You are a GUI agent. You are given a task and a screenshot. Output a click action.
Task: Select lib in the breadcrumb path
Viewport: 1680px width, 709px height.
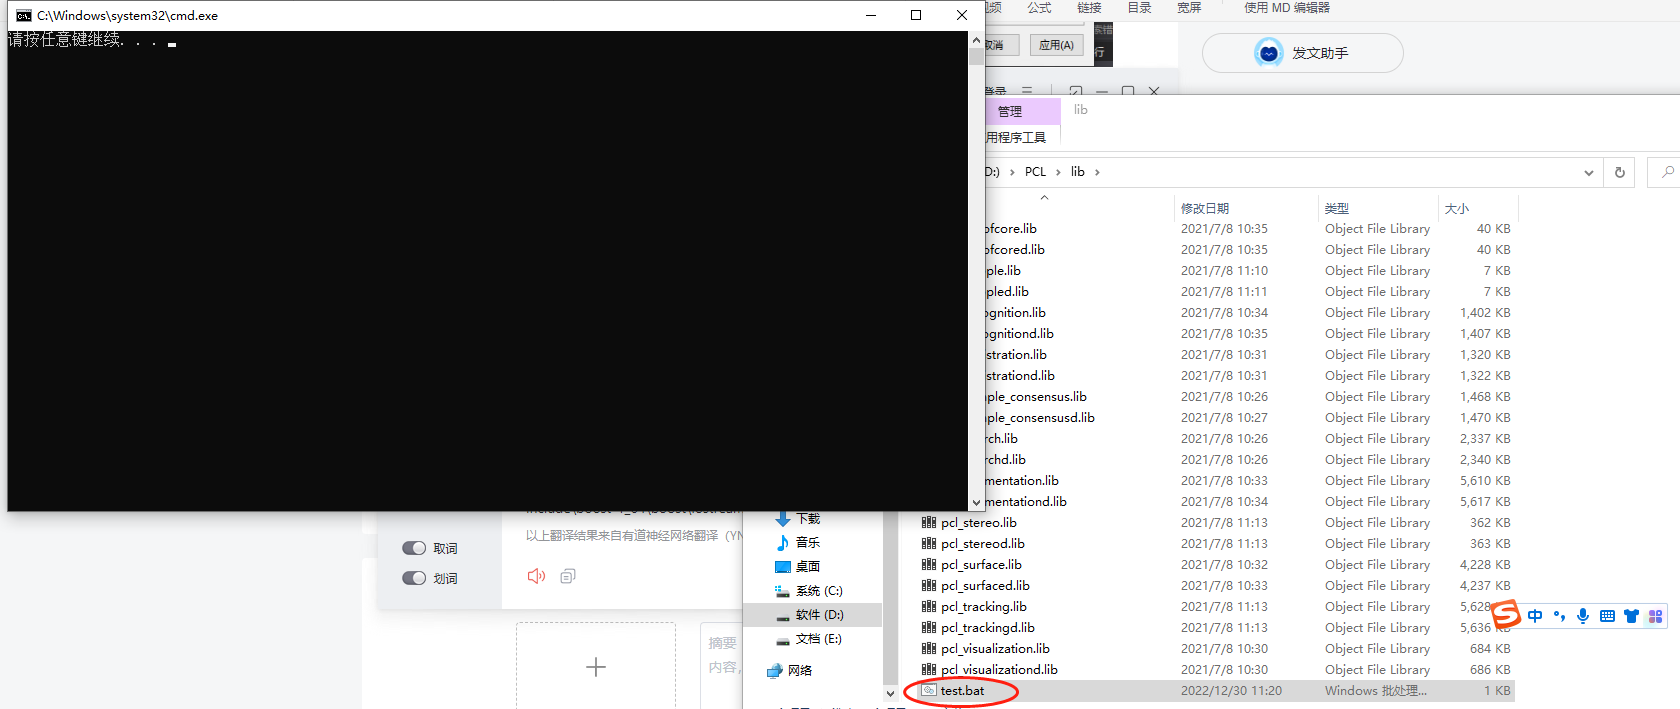coord(1078,172)
